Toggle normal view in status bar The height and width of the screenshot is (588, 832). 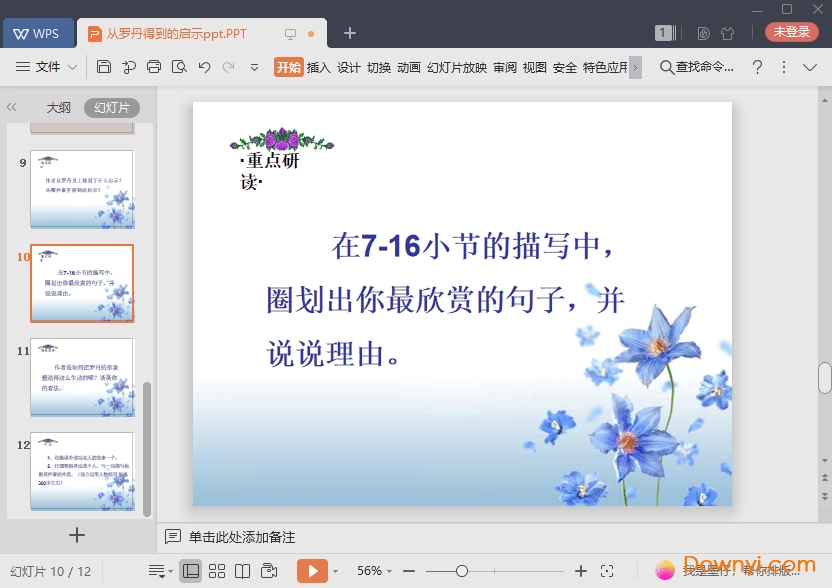(x=191, y=570)
